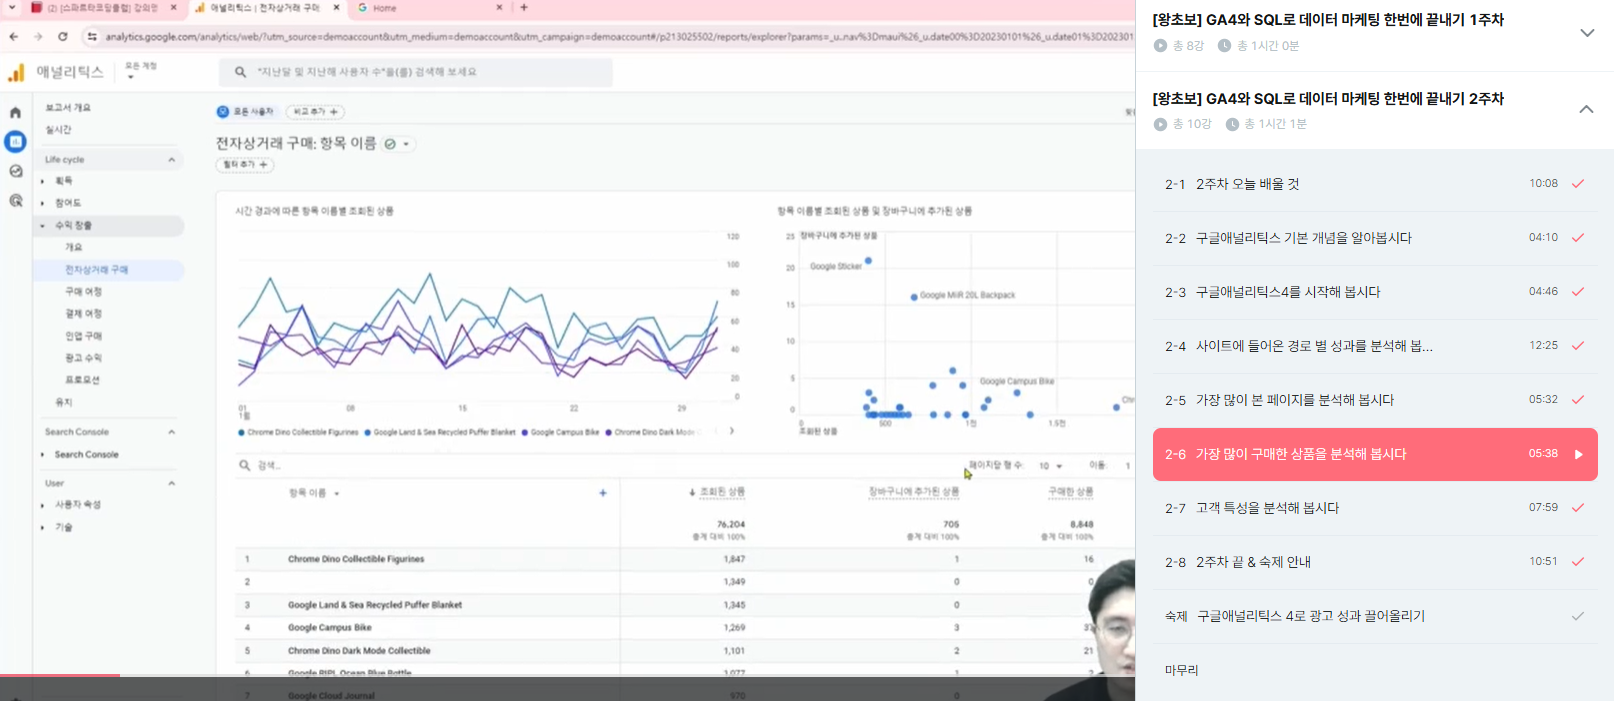Select 구매 여정 in sidebar
Image resolution: width=1614 pixels, height=701 pixels.
coord(84,292)
